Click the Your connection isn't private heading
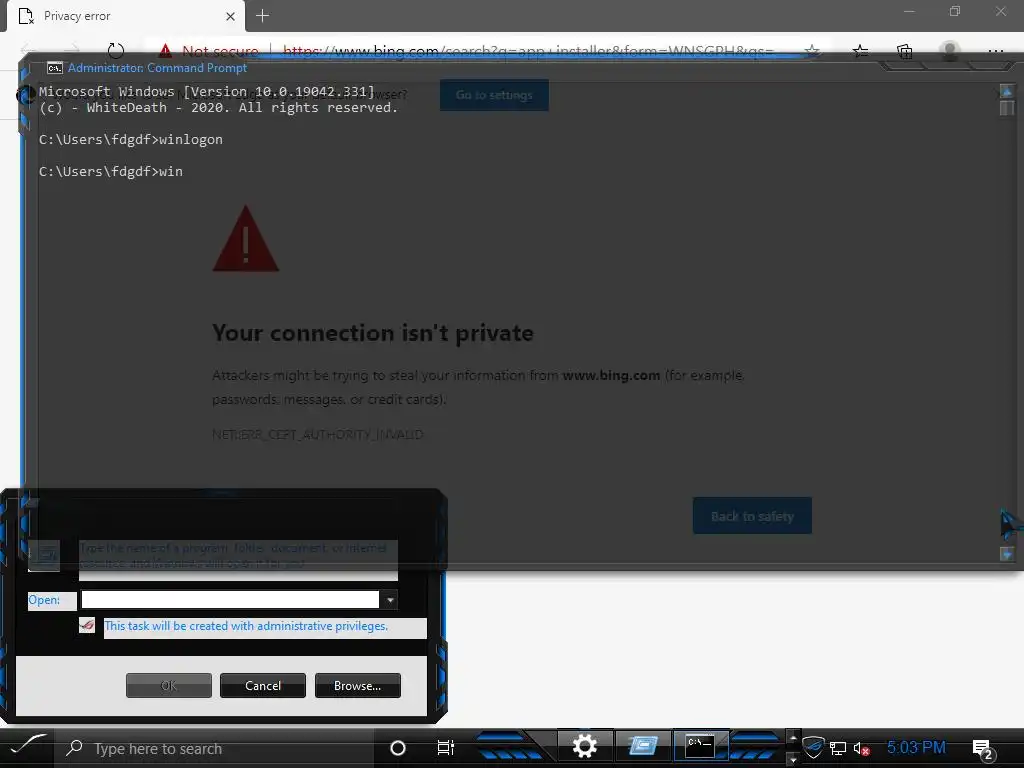Viewport: 1024px width, 768px height. click(373, 333)
